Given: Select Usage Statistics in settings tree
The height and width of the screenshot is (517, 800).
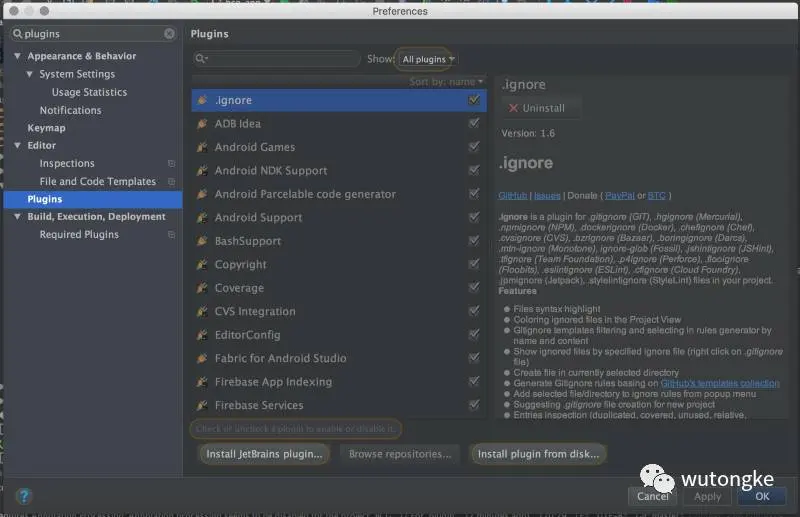Looking at the screenshot, I should 89,92.
